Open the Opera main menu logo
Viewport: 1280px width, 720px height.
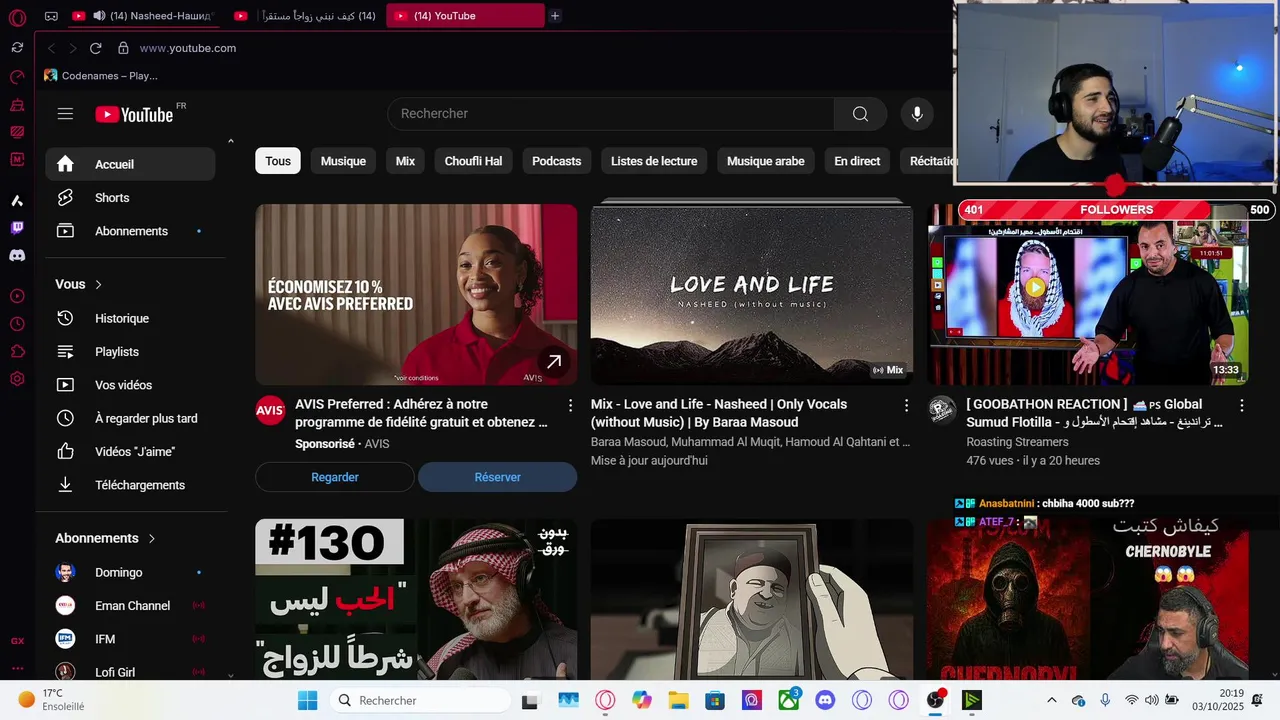(x=17, y=17)
